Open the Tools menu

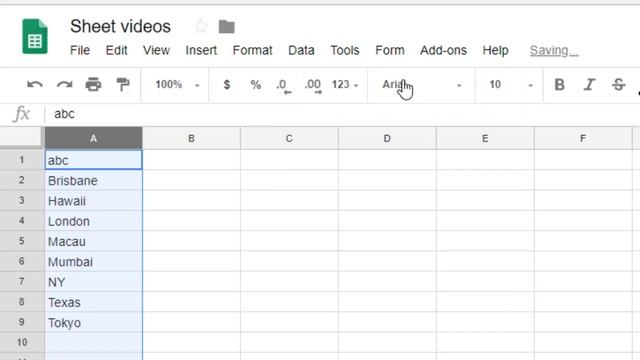(345, 50)
